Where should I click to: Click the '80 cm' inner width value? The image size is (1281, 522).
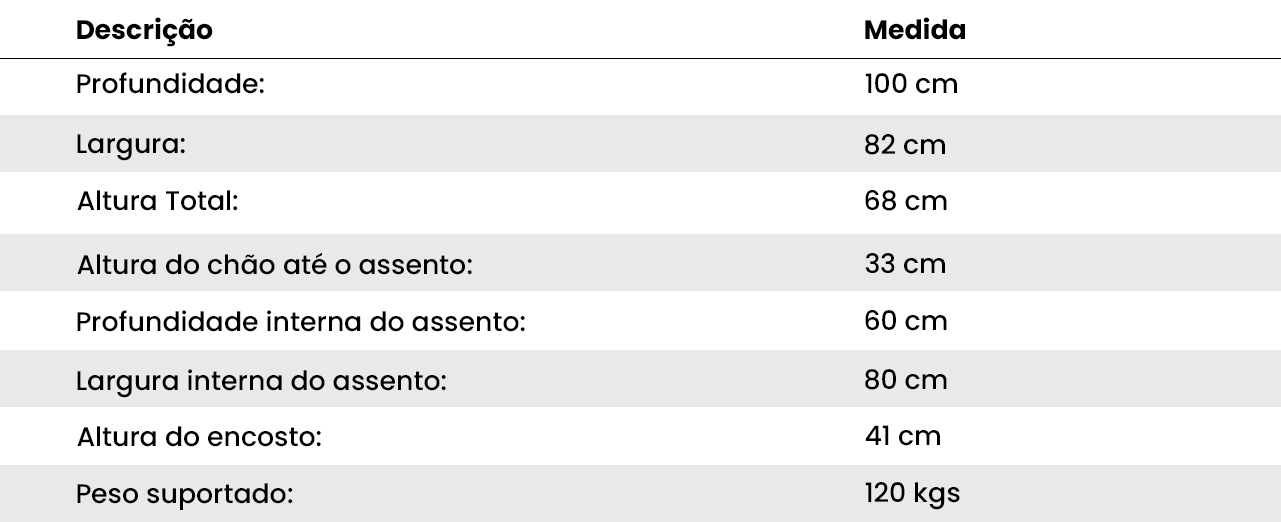coord(905,380)
